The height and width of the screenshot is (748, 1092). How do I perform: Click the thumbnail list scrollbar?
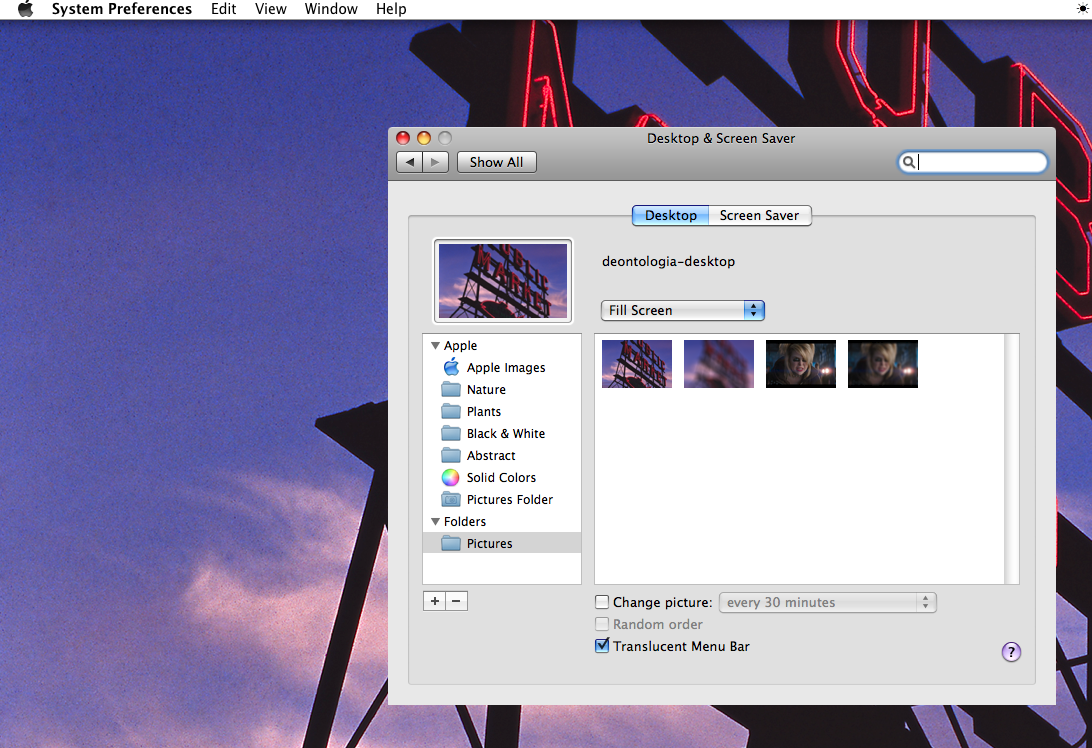pyautogui.click(x=1012, y=458)
